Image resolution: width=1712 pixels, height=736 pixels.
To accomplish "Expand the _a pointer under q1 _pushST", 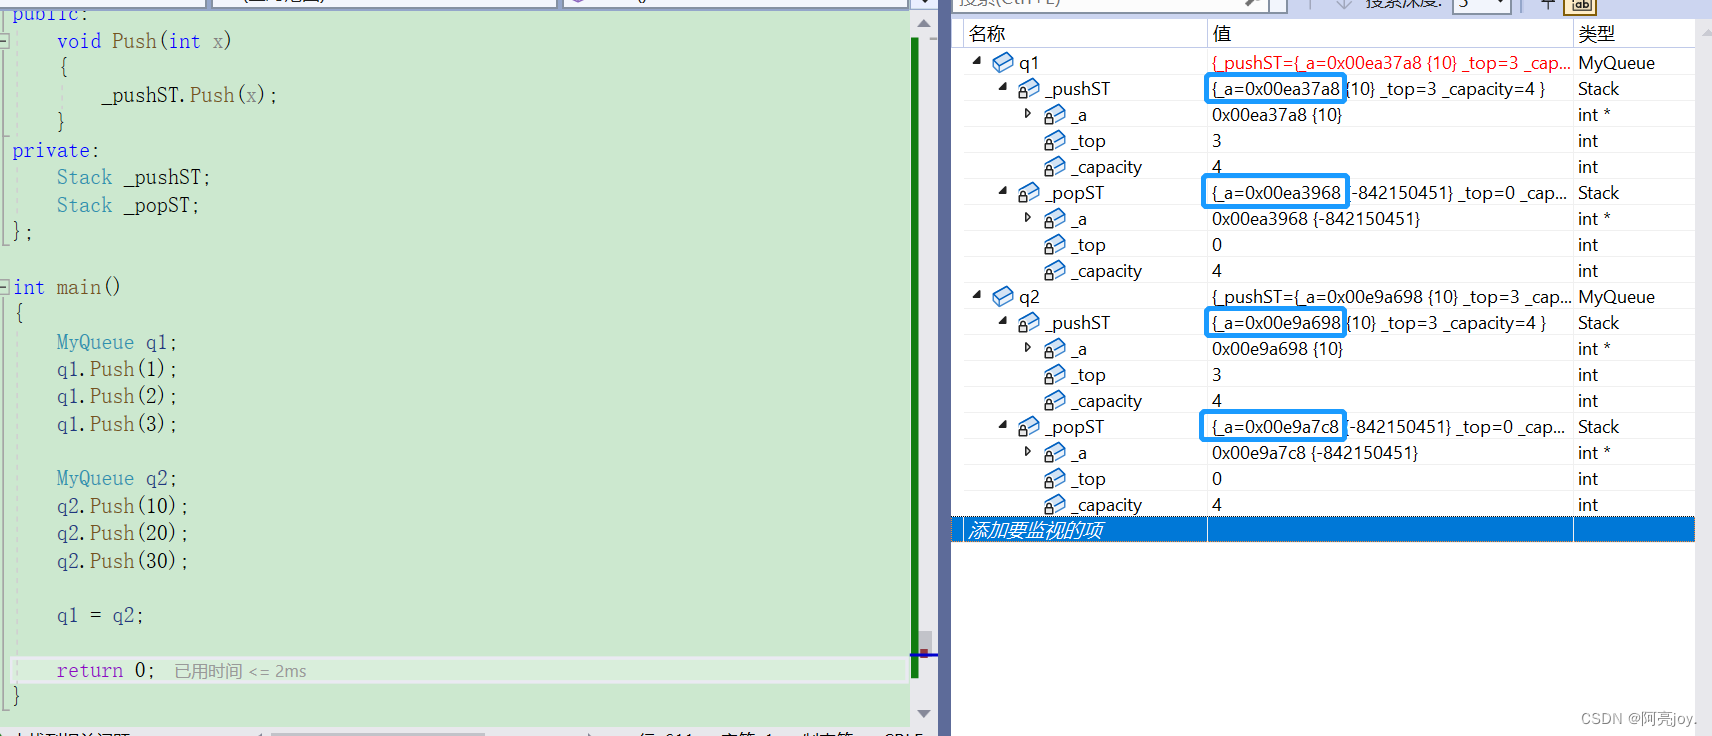I will (1028, 114).
